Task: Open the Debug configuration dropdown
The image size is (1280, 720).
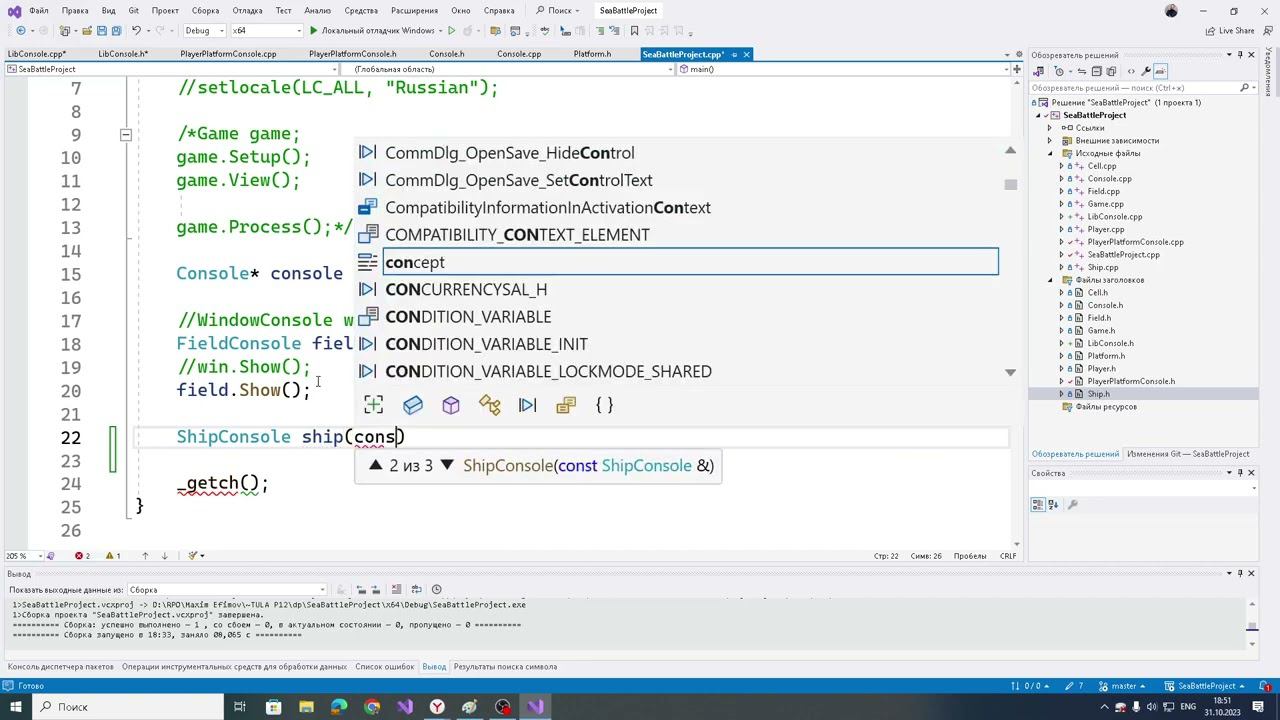Action: click(x=203, y=31)
